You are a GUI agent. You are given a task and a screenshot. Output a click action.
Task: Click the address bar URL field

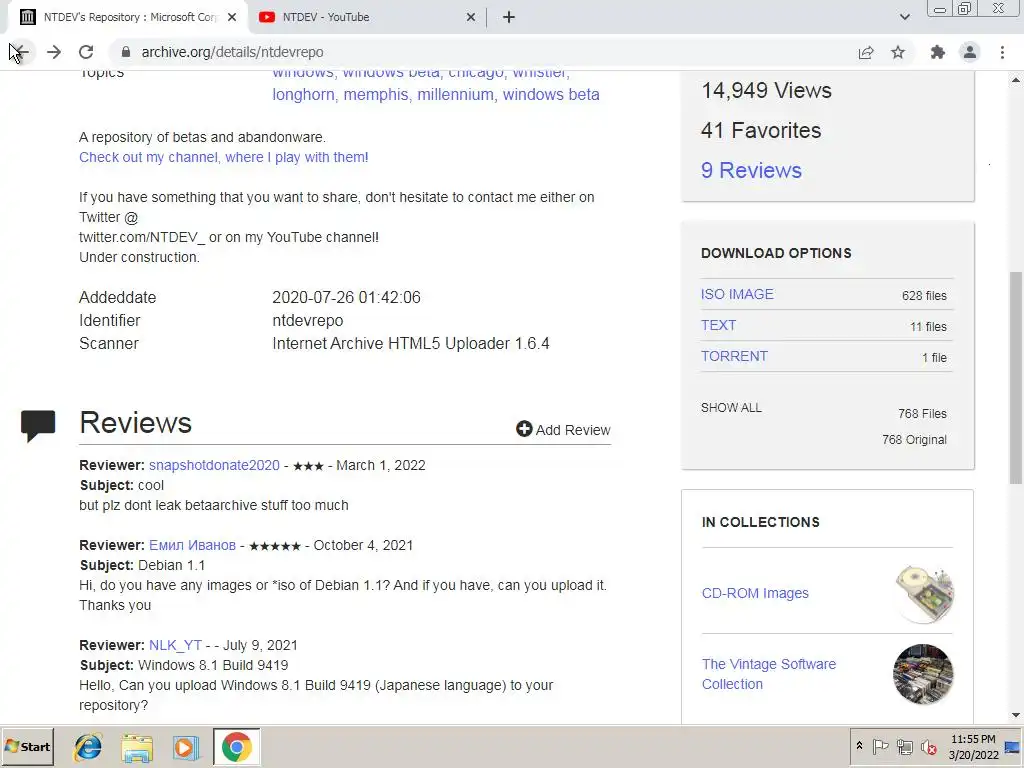(483, 52)
